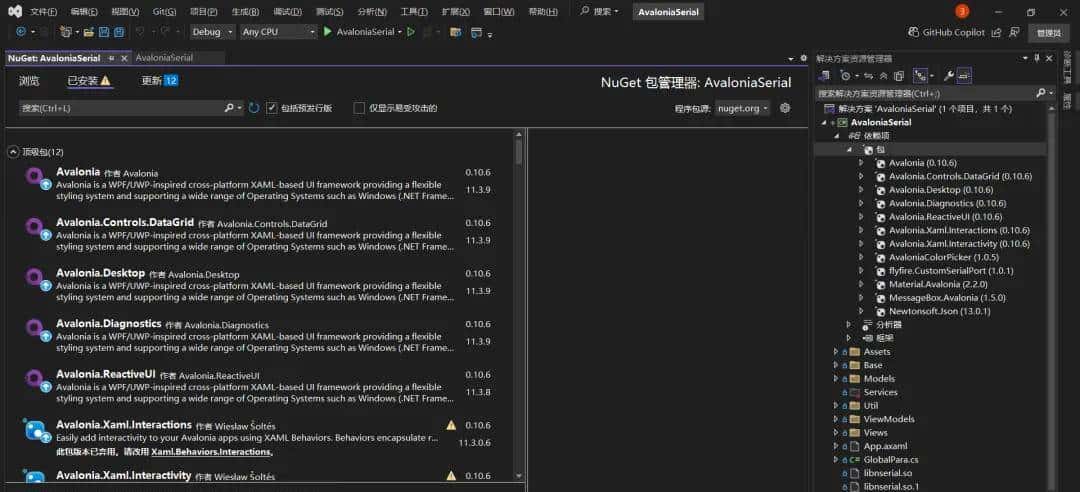The image size is (1080, 492).
Task: Click the sync with active document icon
Action: point(869,76)
